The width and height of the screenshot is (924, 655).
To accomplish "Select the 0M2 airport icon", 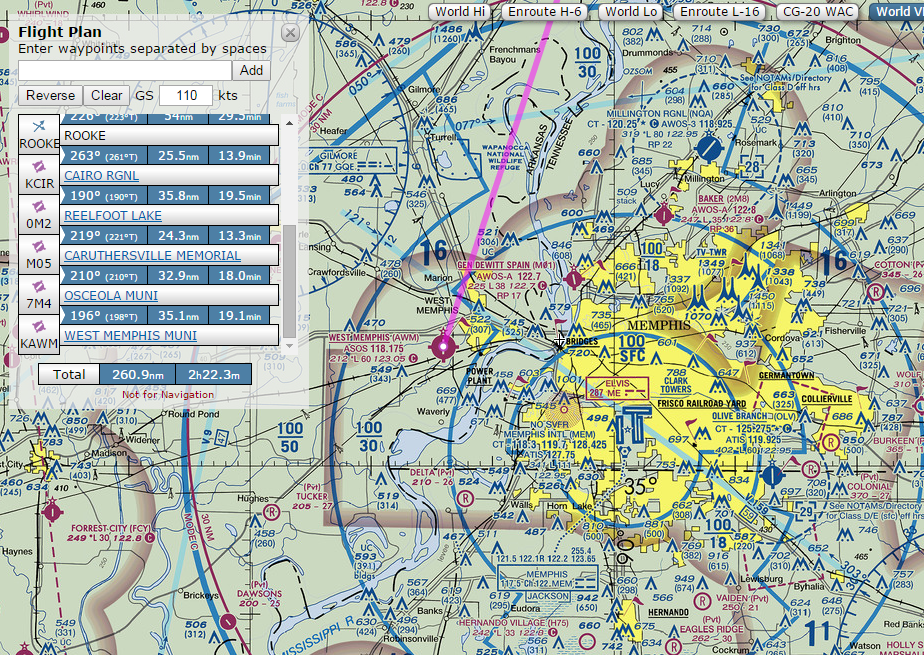I will click(39, 215).
